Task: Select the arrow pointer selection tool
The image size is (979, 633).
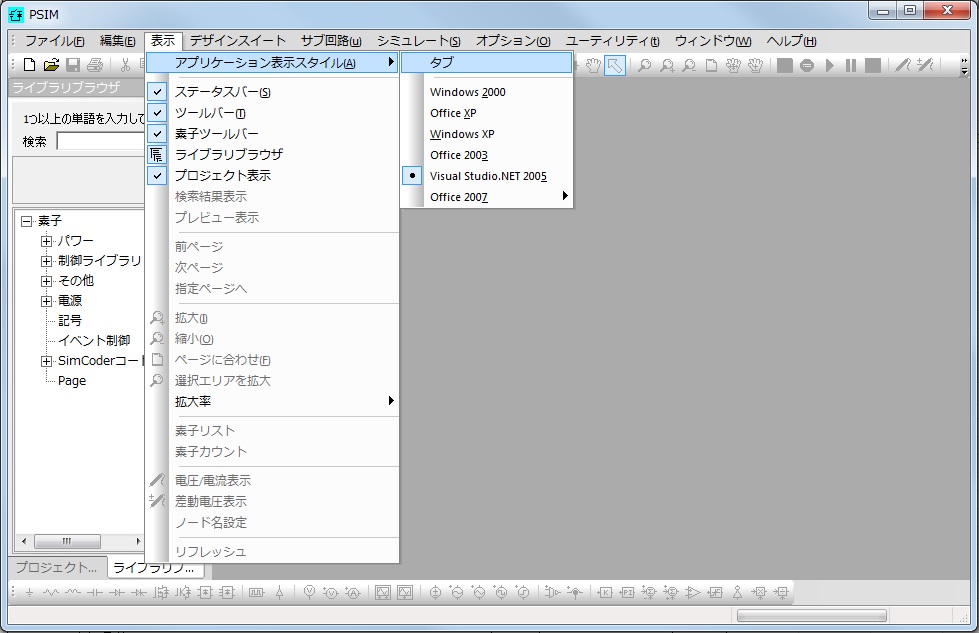Action: [615, 65]
